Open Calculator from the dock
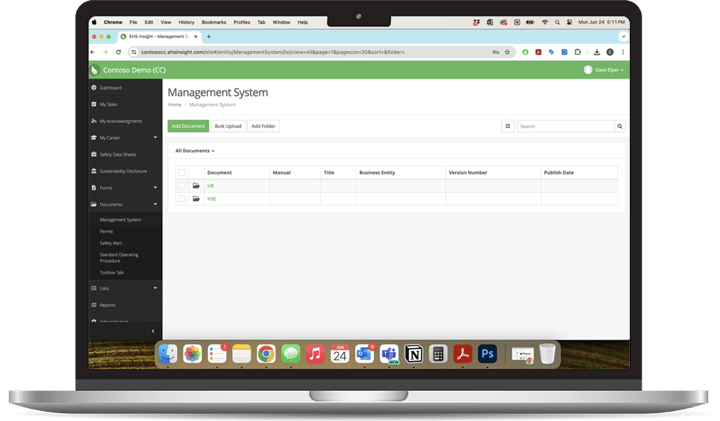720x421 pixels. [438, 354]
